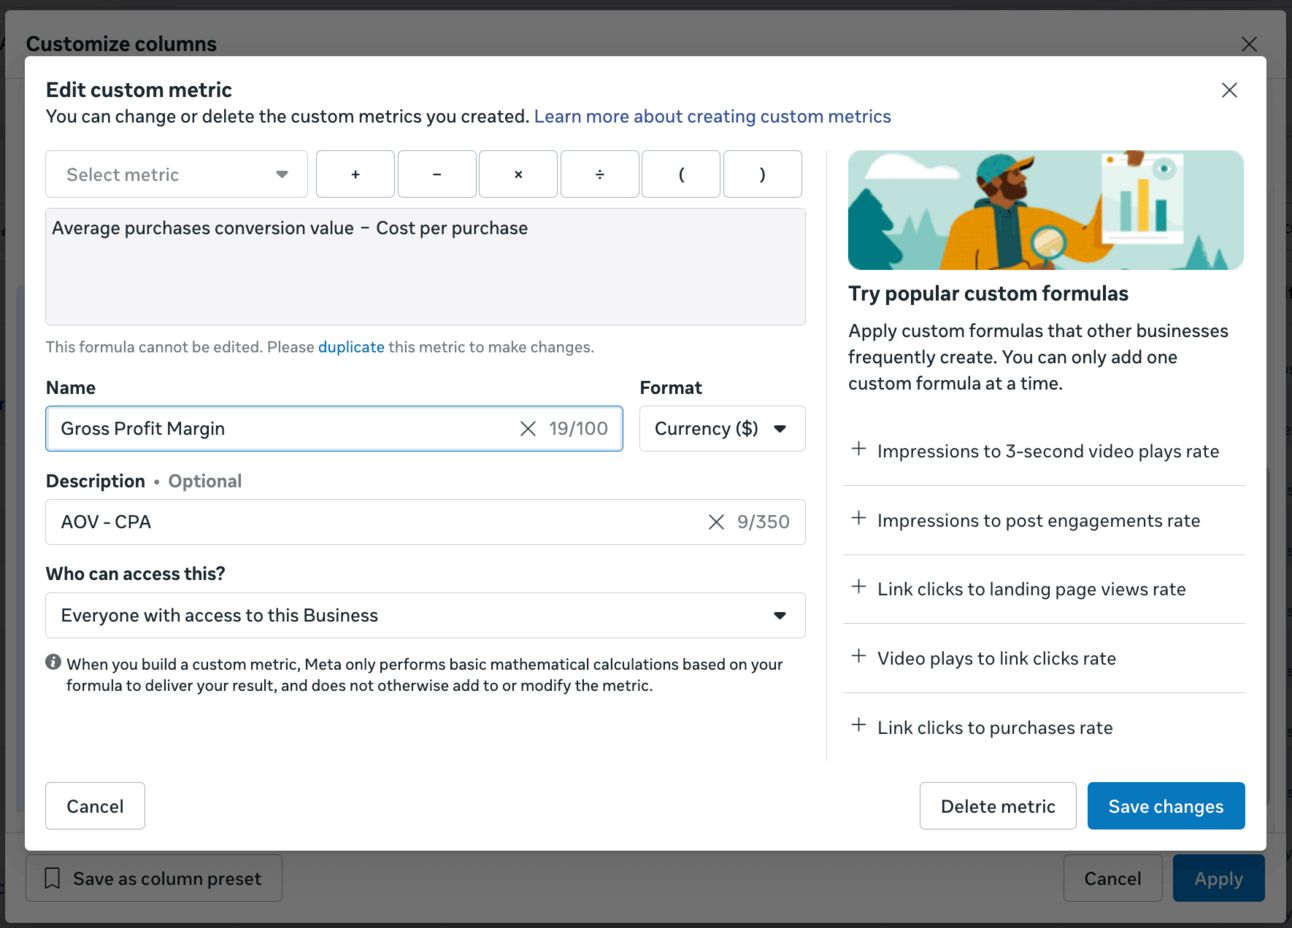Screen dimensions: 1292x928
Task: Insert the division operator button
Action: pos(600,174)
